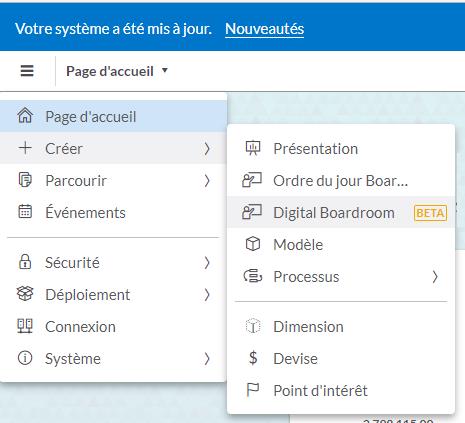This screenshot has width=465, height=423.
Task: Select the Parcourir documents icon
Action: coord(25,180)
